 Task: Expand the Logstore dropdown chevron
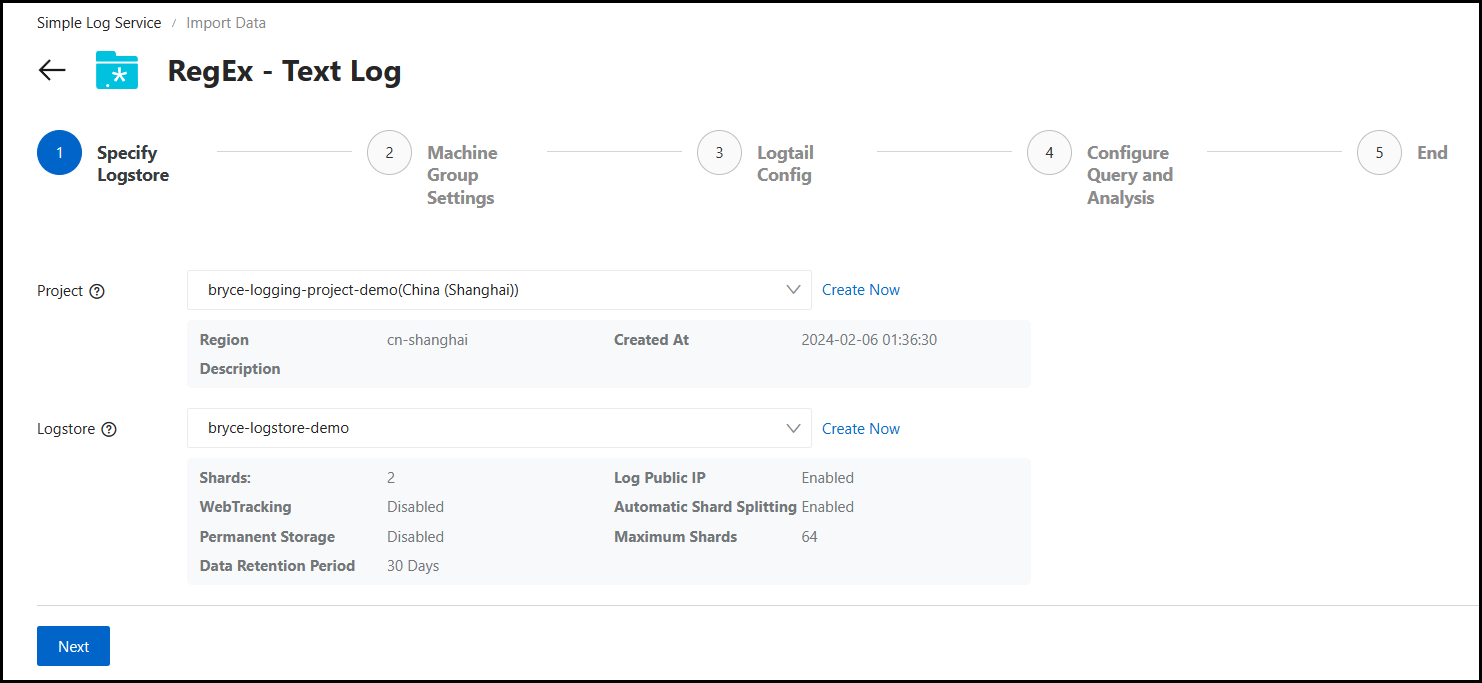click(793, 428)
